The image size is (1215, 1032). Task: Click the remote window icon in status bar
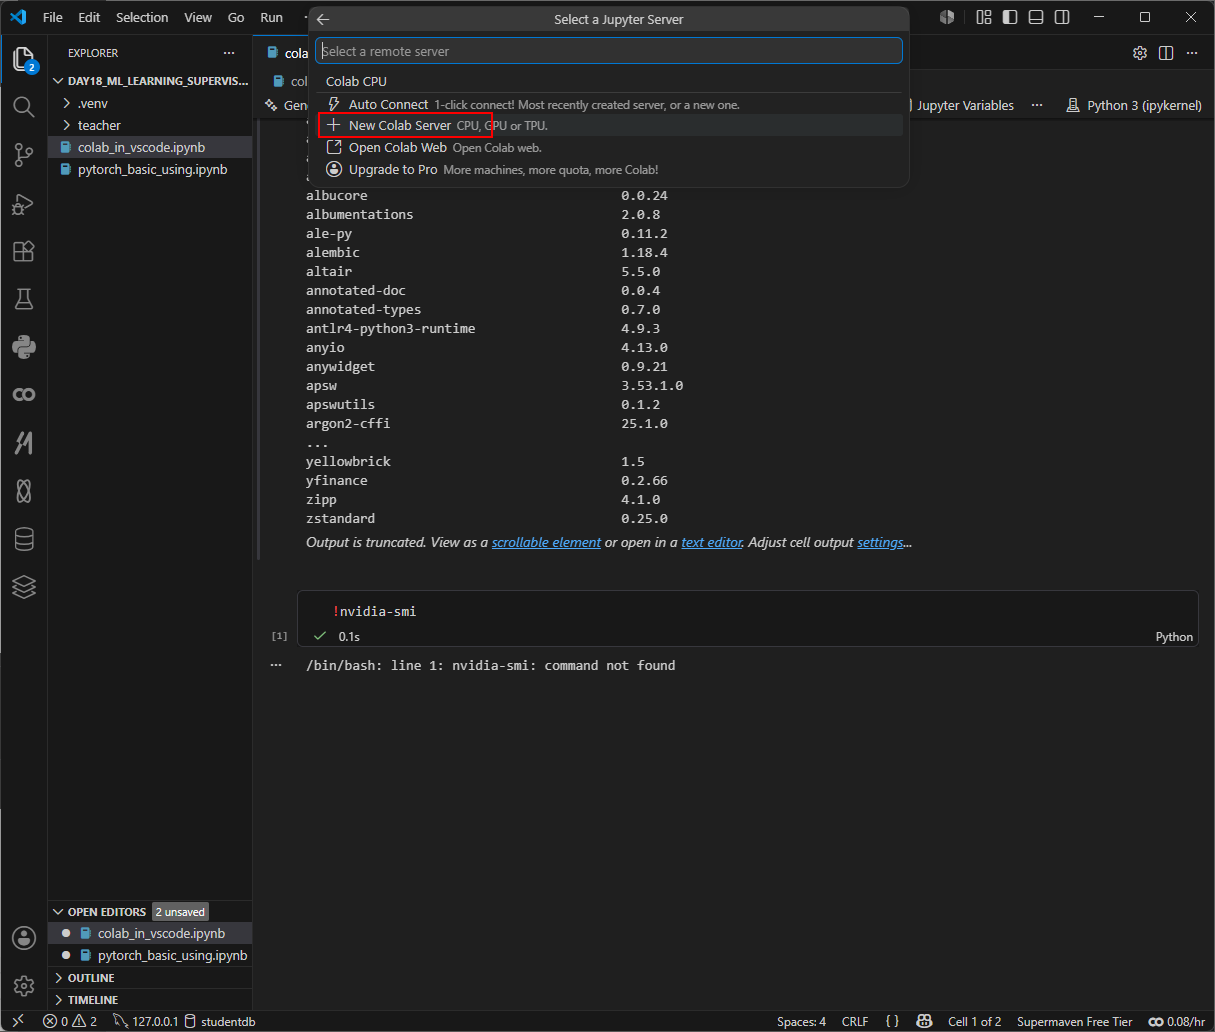17,1021
